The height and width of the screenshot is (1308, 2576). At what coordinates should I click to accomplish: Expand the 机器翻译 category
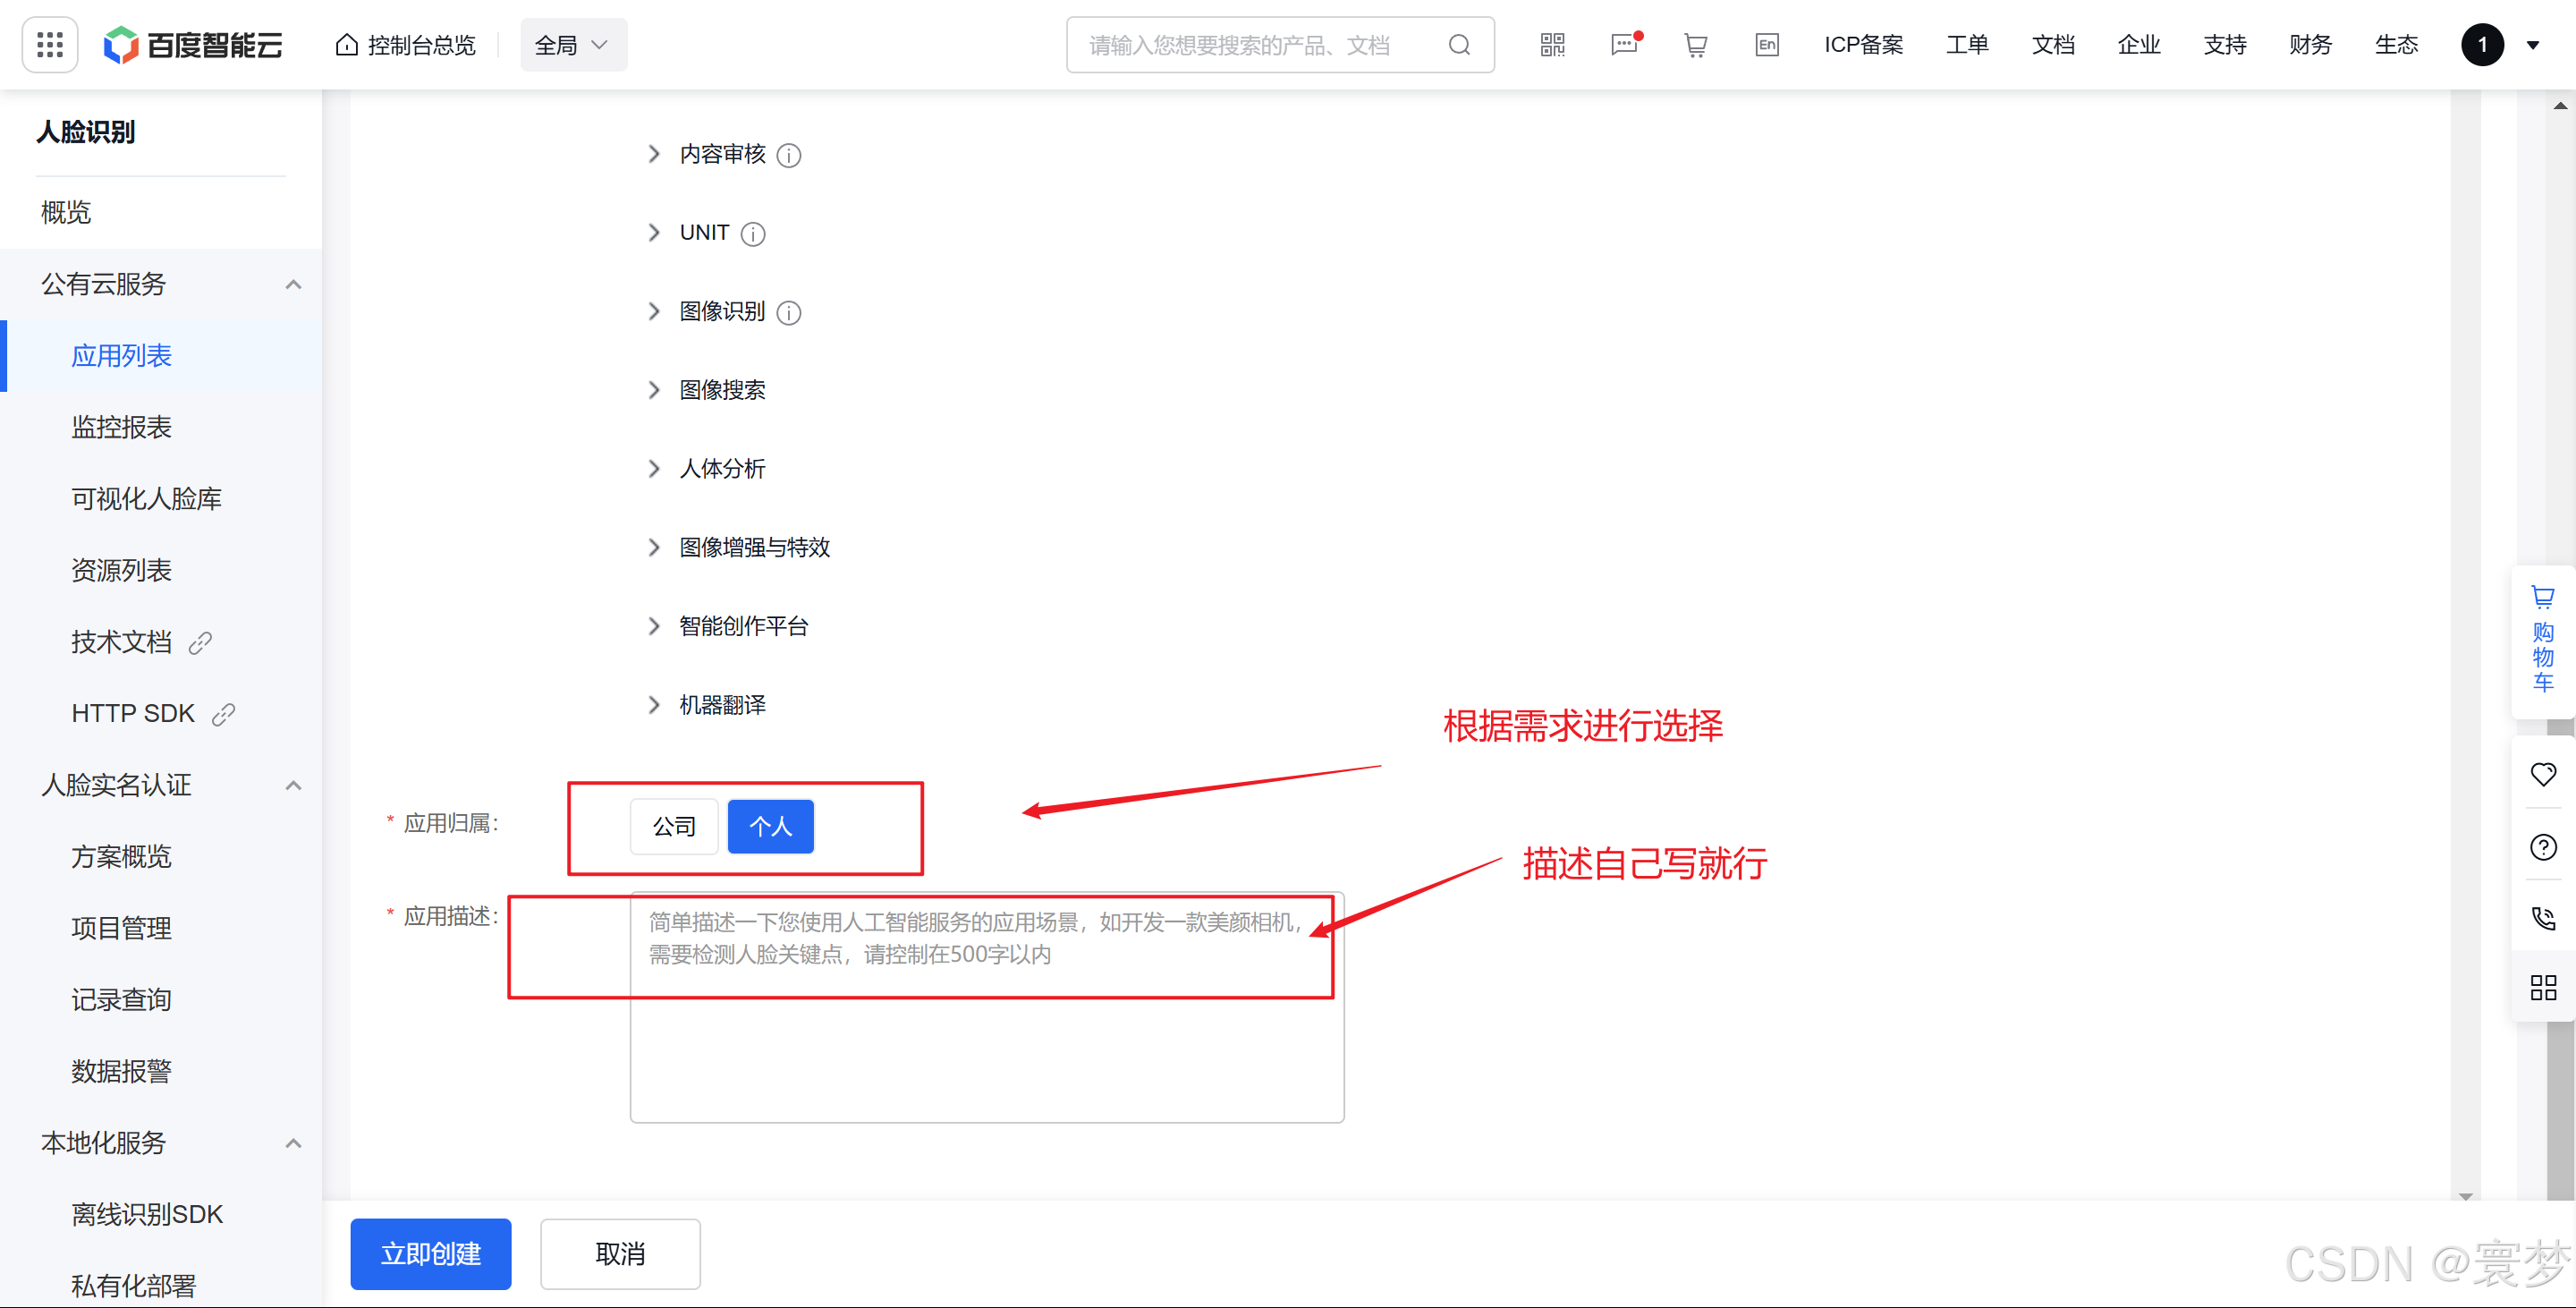coord(654,705)
